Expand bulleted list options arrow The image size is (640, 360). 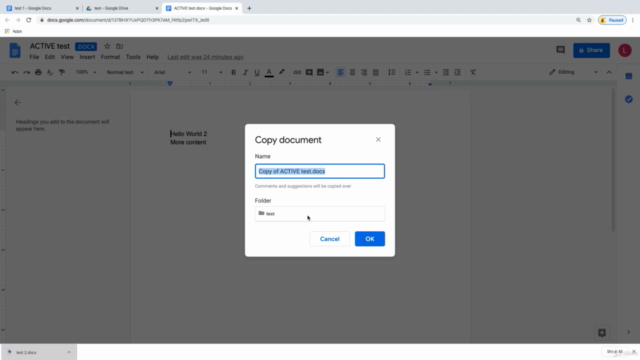(436, 73)
